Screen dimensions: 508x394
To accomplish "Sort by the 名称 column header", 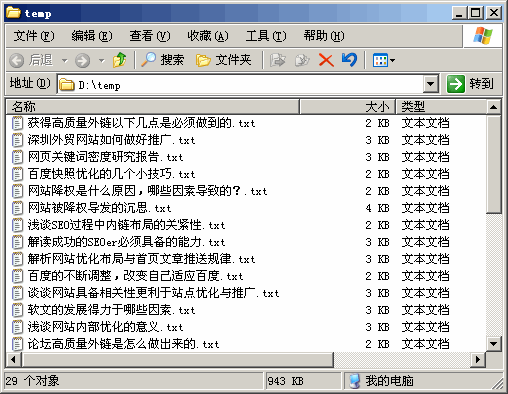I will coord(153,107).
